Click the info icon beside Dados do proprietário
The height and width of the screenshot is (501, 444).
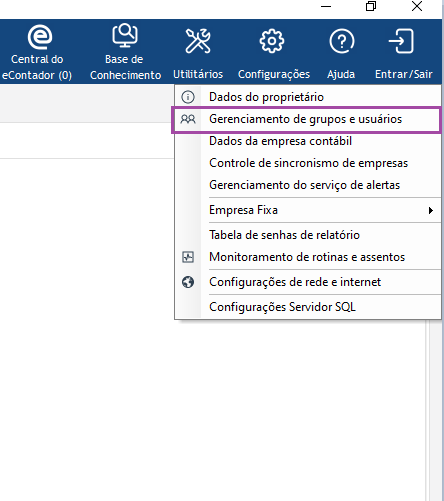click(188, 97)
